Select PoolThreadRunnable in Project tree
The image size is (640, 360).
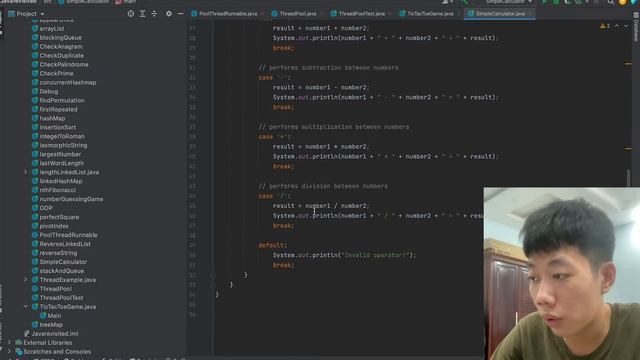(68, 235)
